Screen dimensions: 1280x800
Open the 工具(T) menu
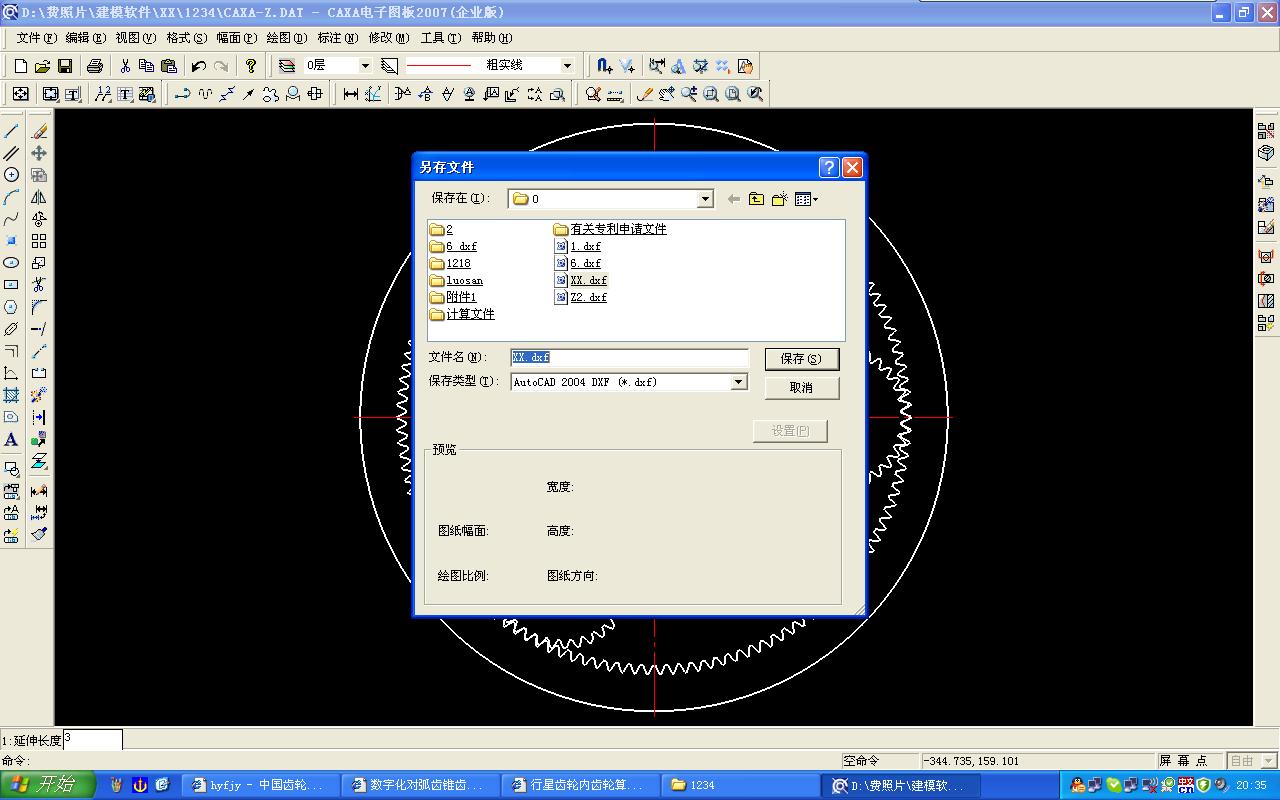[x=440, y=38]
